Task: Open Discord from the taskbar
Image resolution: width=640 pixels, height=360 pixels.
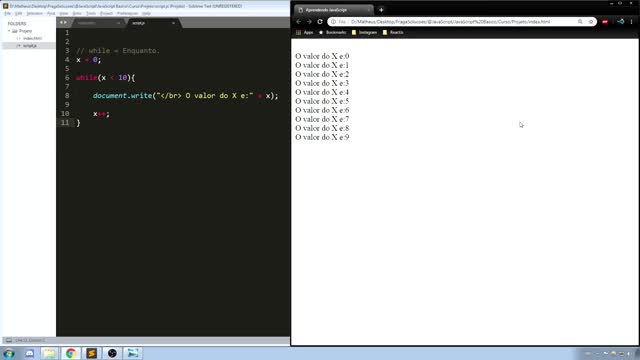Action: click(29, 353)
